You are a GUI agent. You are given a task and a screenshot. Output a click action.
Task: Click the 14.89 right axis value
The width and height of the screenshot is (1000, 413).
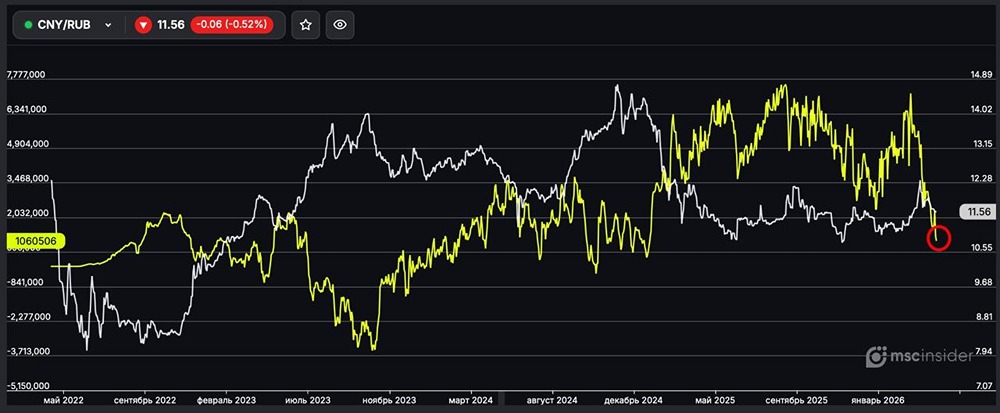click(980, 75)
